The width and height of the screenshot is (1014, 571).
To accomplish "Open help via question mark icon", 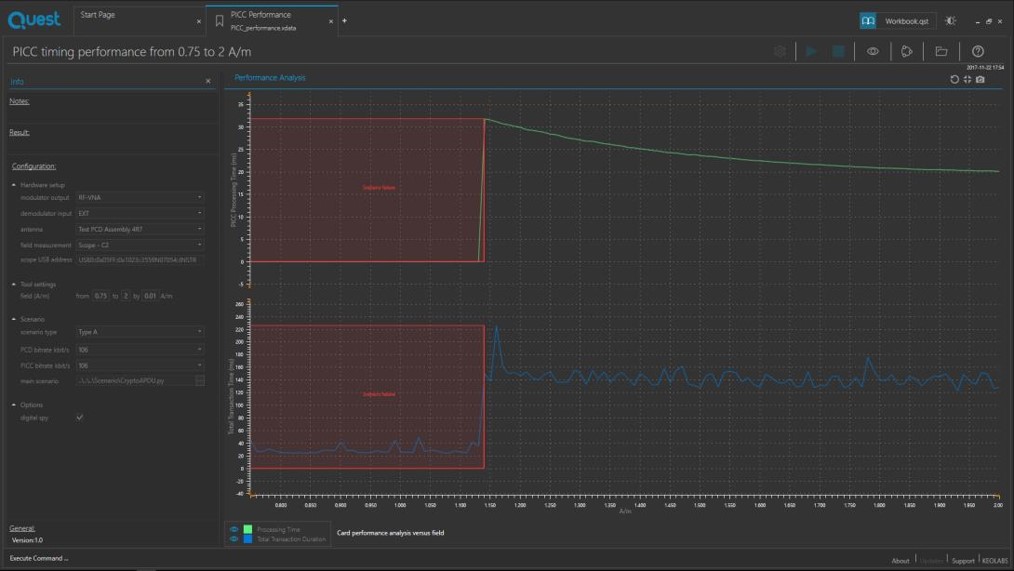I will point(978,51).
